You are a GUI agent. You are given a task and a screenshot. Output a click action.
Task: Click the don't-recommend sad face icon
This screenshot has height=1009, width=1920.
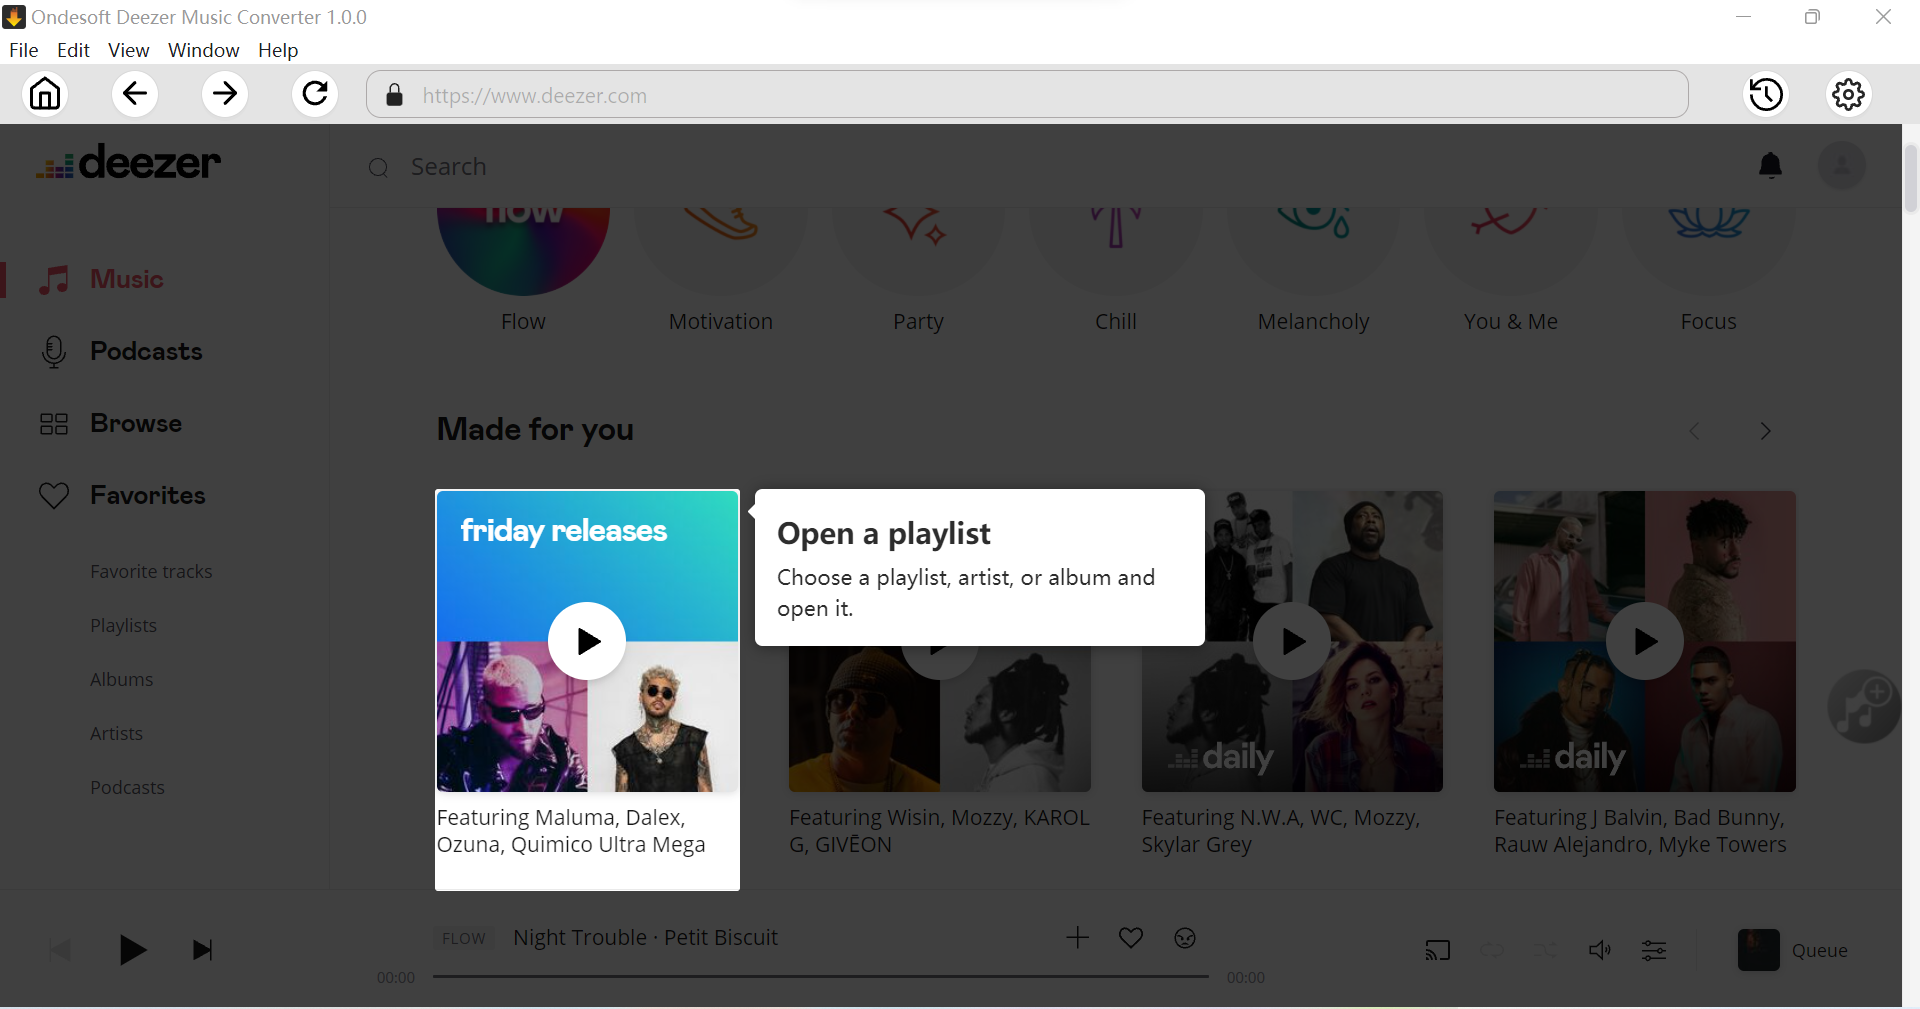(x=1185, y=937)
